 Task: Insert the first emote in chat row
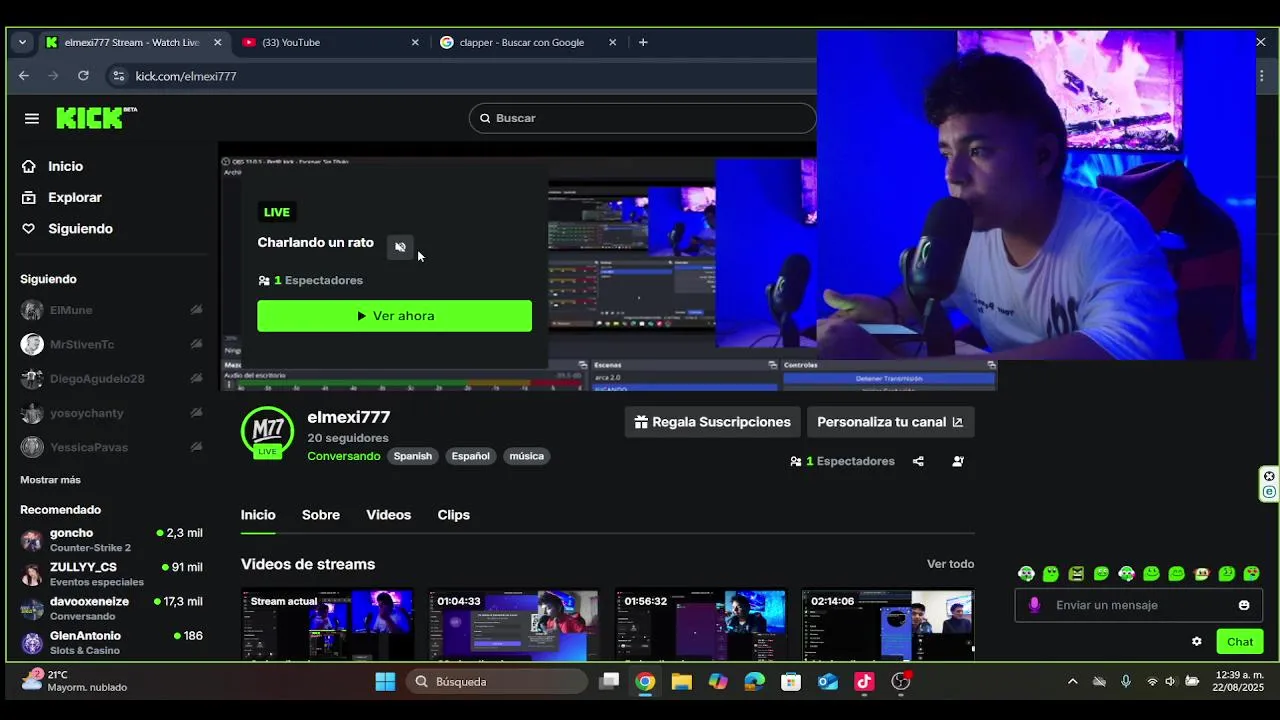1026,574
